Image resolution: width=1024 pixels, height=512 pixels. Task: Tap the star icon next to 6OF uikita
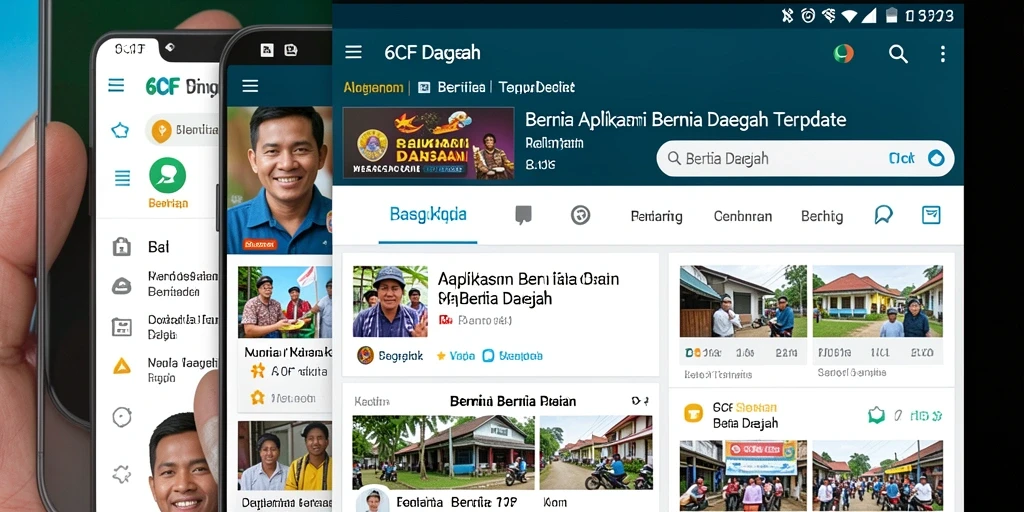coord(258,371)
